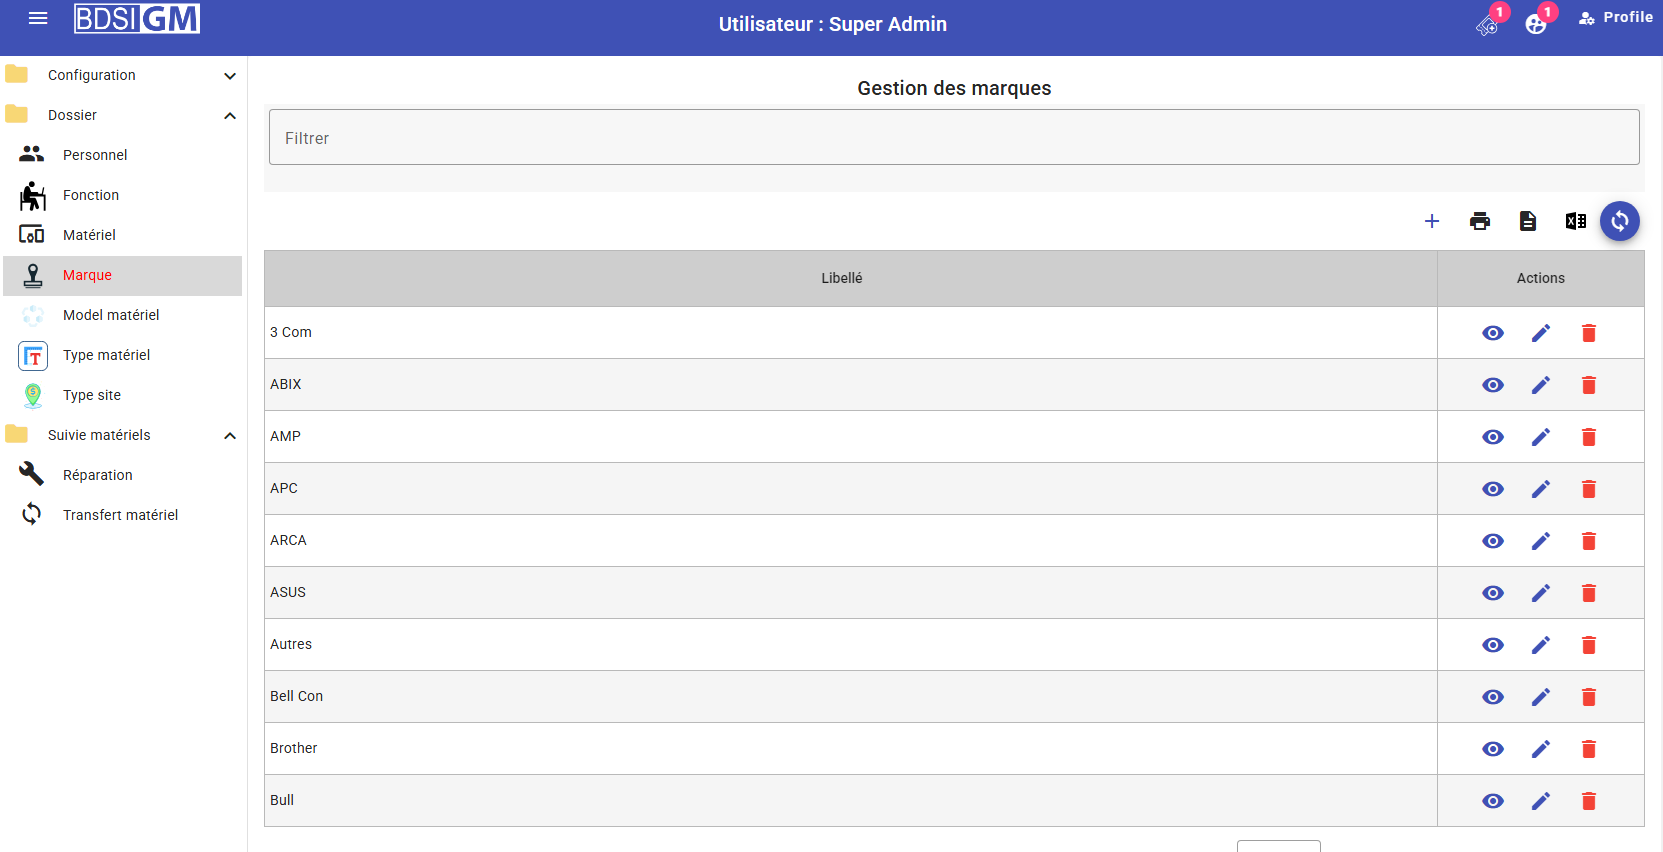Print the marques list

(x=1480, y=221)
